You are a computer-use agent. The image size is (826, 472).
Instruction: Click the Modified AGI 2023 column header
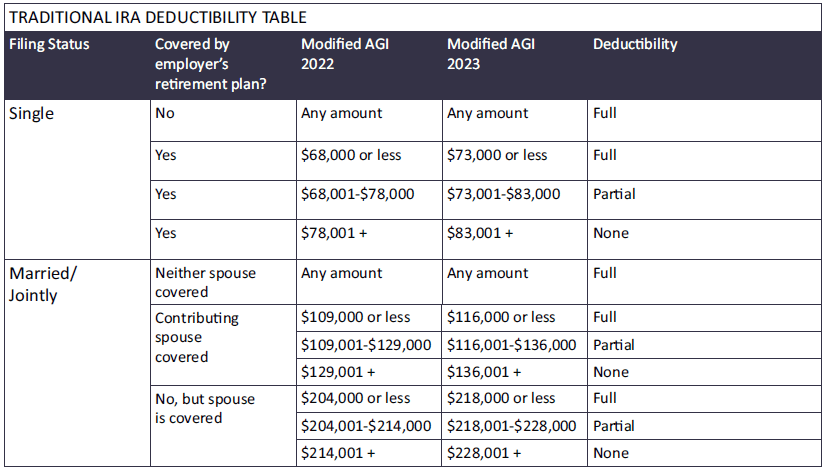click(485, 54)
